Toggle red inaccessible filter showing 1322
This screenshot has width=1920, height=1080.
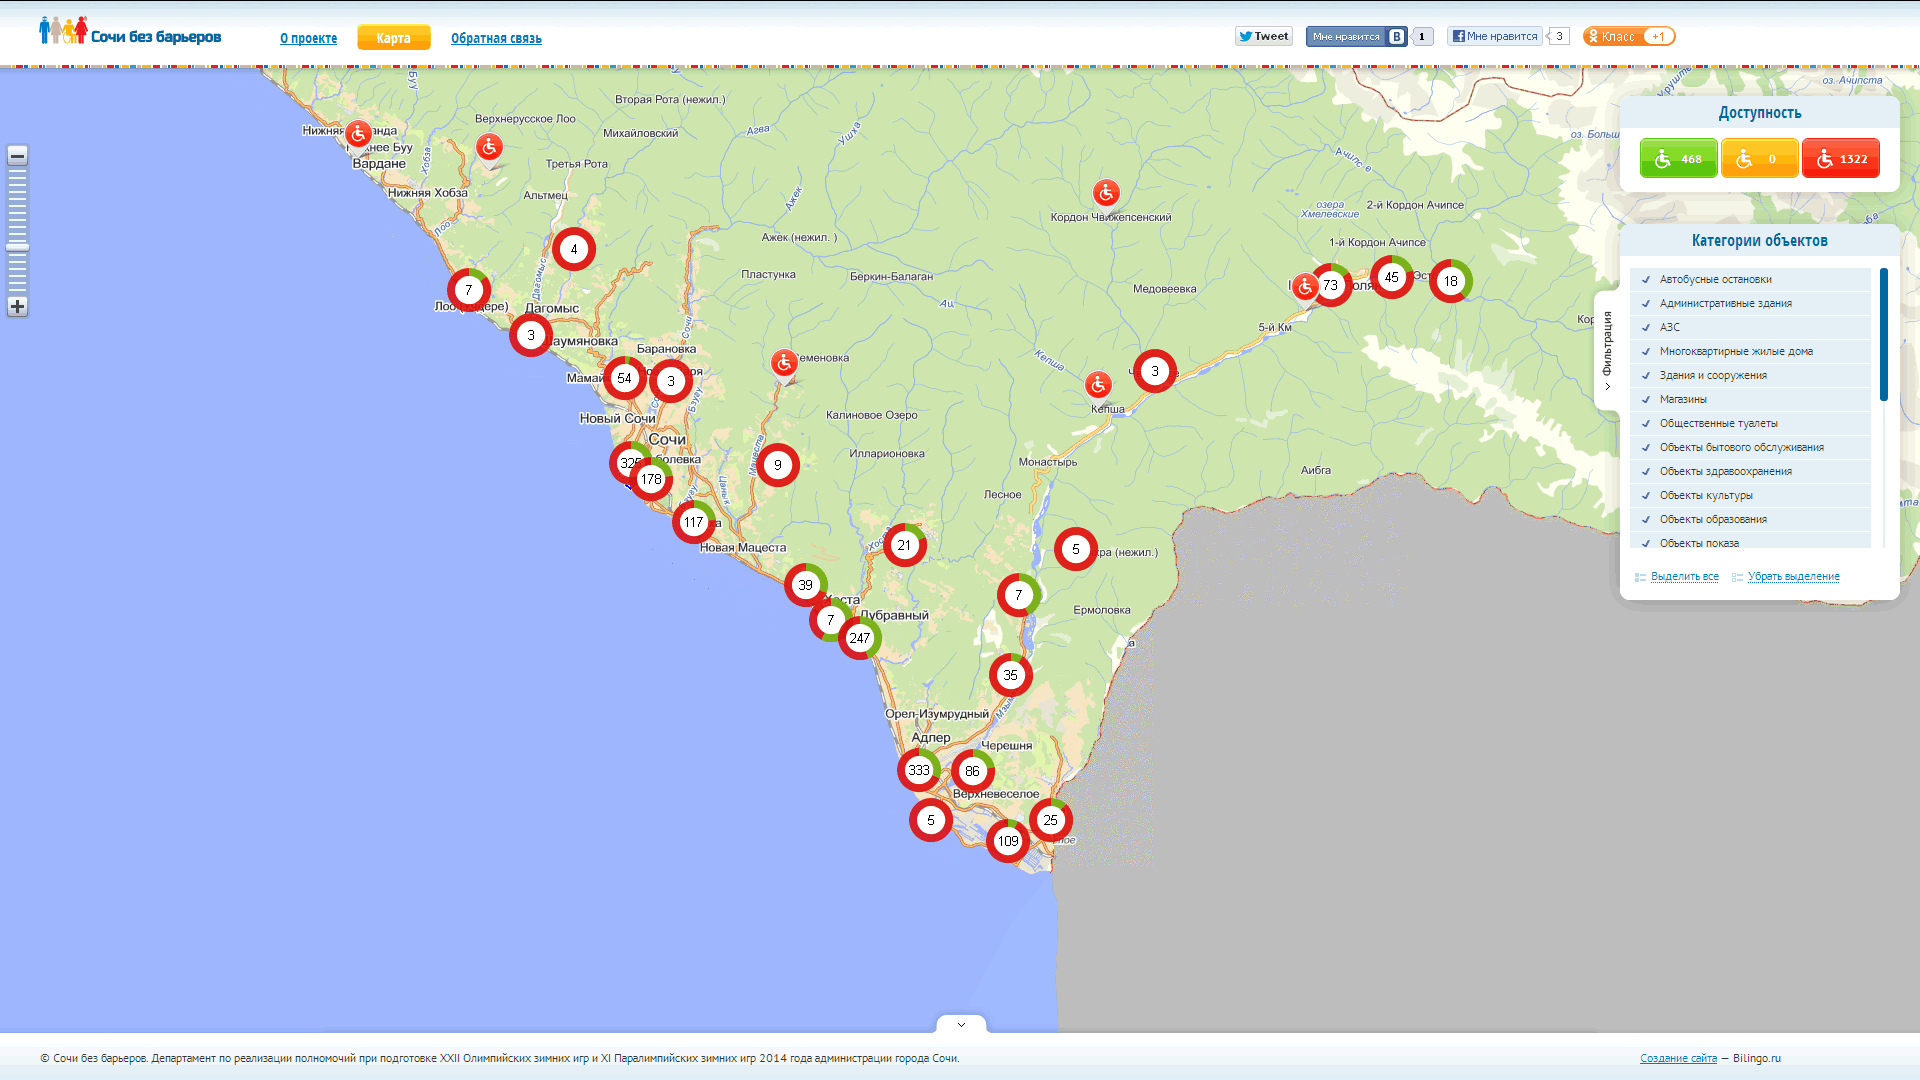(x=1840, y=158)
